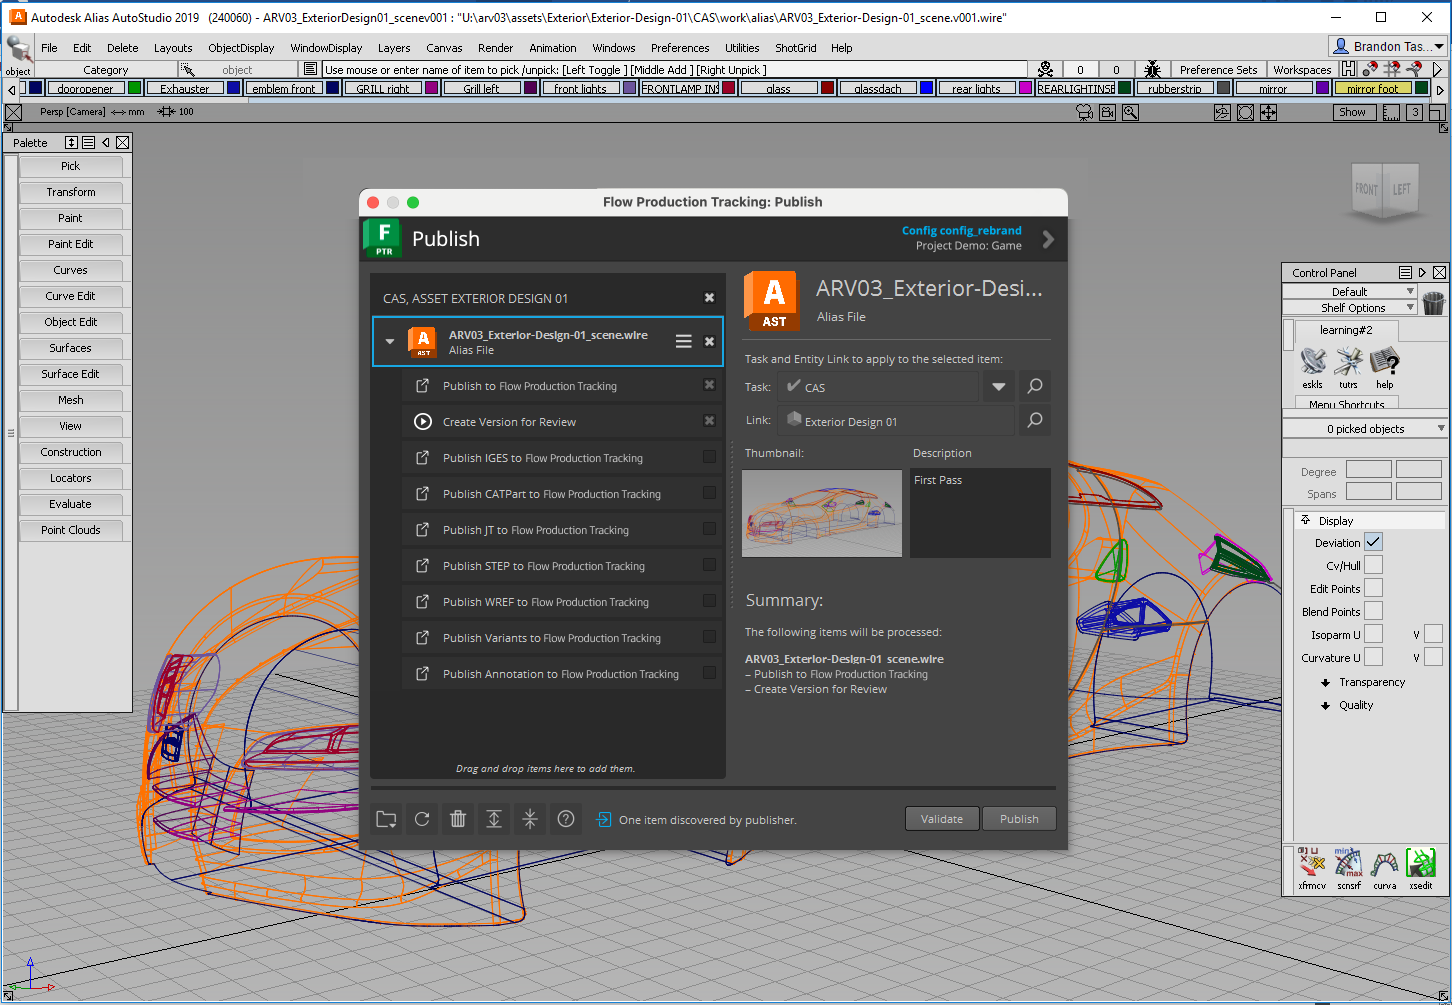The width and height of the screenshot is (1452, 1005).
Task: Open the help shelf icon in Control Panel
Action: point(1385,366)
